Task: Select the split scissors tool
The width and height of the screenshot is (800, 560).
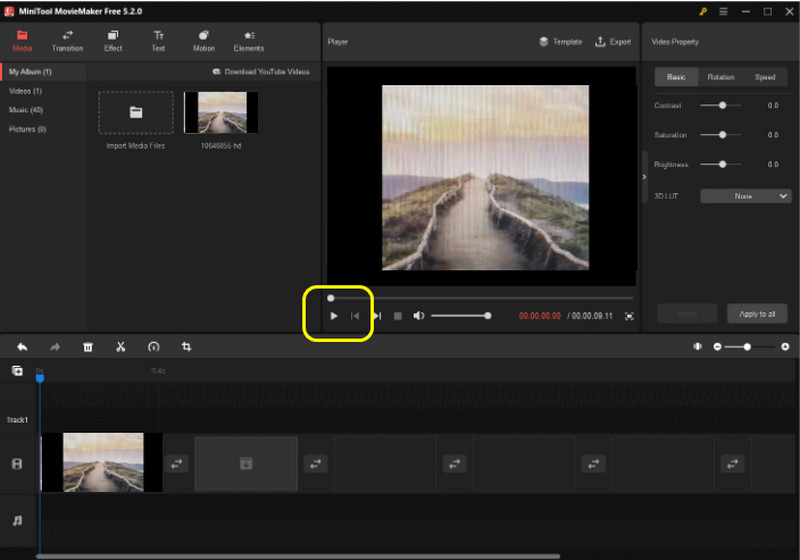Action: [x=120, y=347]
